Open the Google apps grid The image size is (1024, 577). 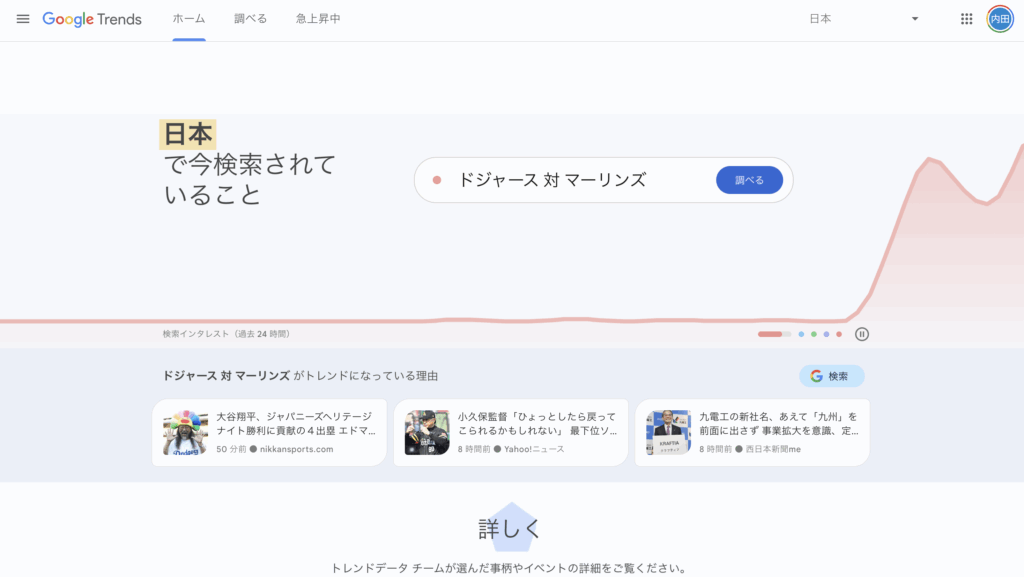point(967,19)
